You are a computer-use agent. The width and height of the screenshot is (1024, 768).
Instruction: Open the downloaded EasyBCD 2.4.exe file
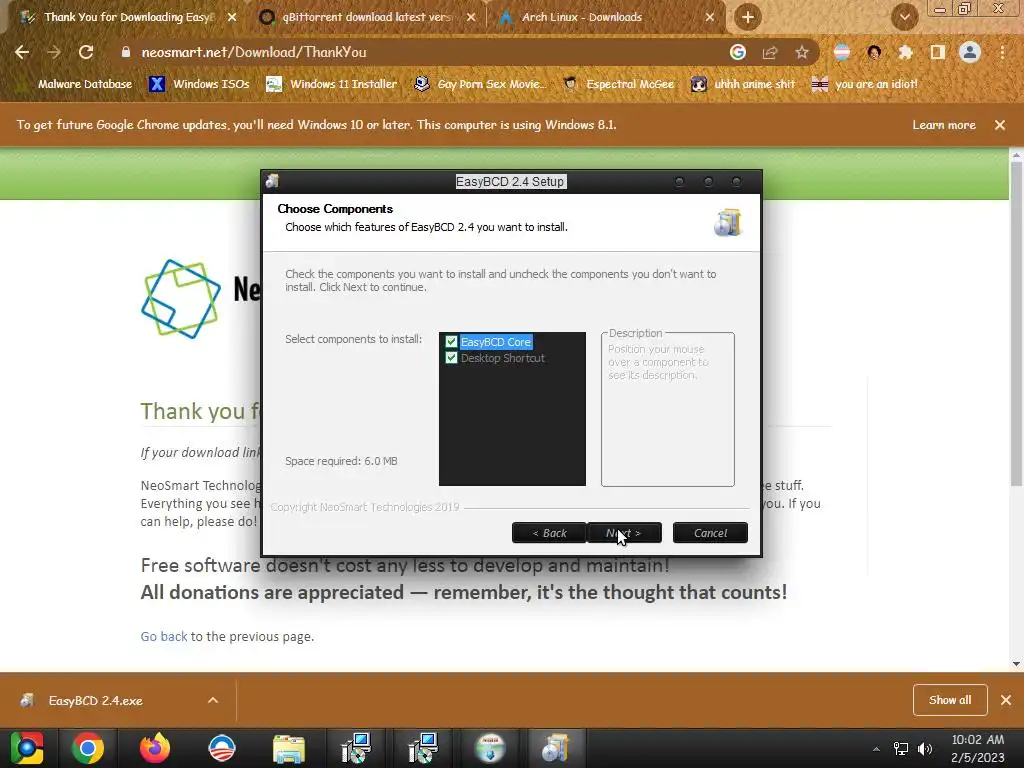coord(95,701)
